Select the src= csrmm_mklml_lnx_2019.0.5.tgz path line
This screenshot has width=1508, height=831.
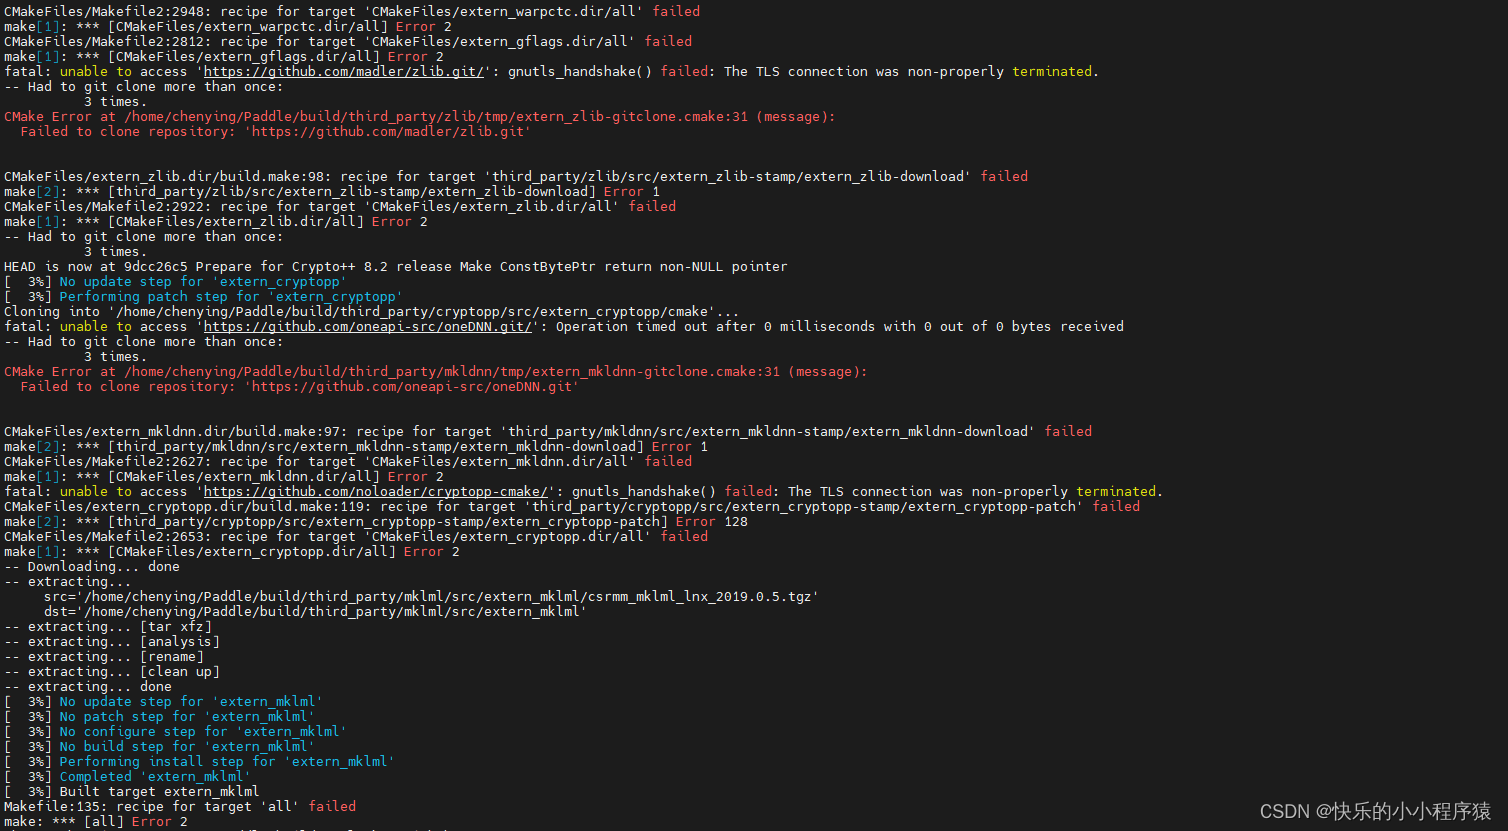point(432,597)
